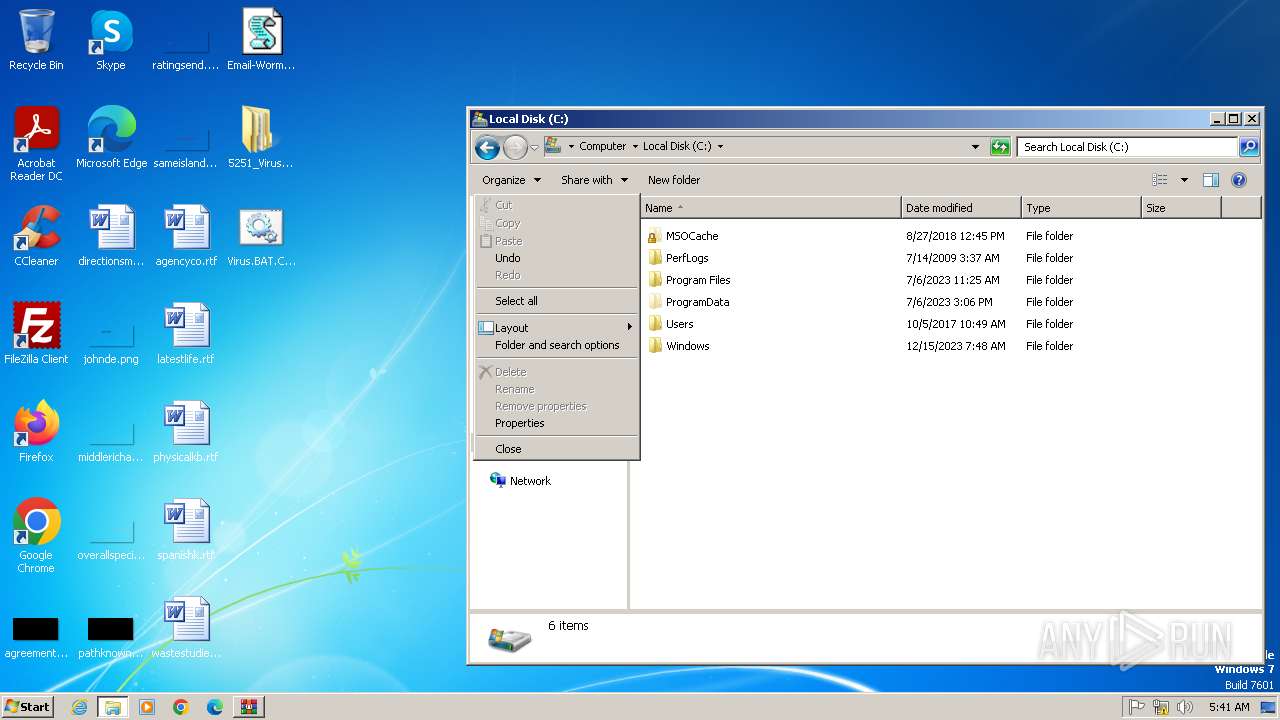Click the Action Center flag tray icon
Screen dimensions: 1280x720
(1137, 707)
